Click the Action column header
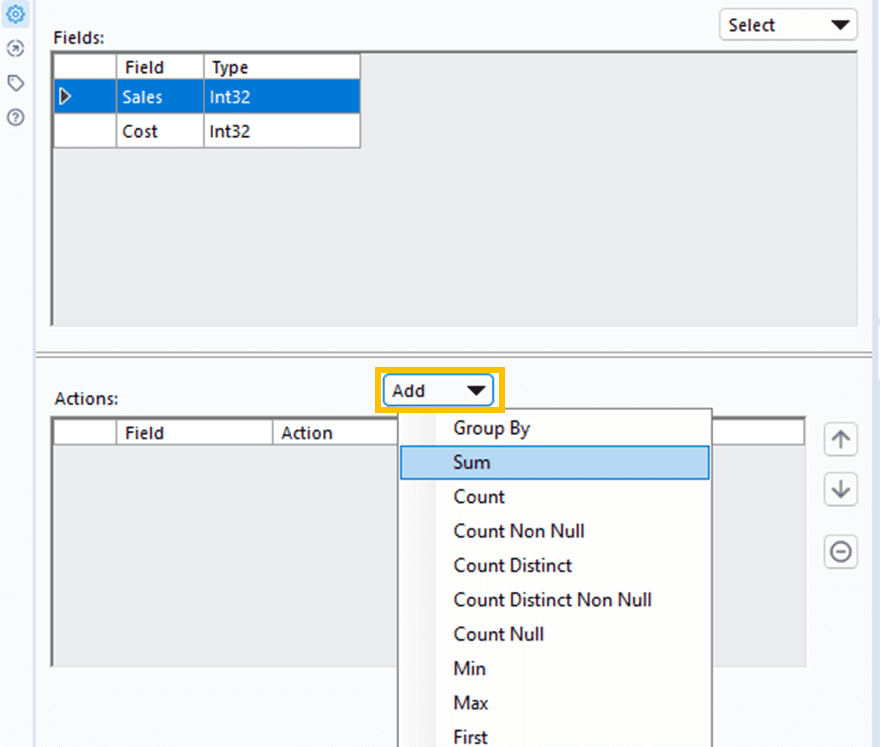Viewport: 880px width, 747px height. coord(306,433)
